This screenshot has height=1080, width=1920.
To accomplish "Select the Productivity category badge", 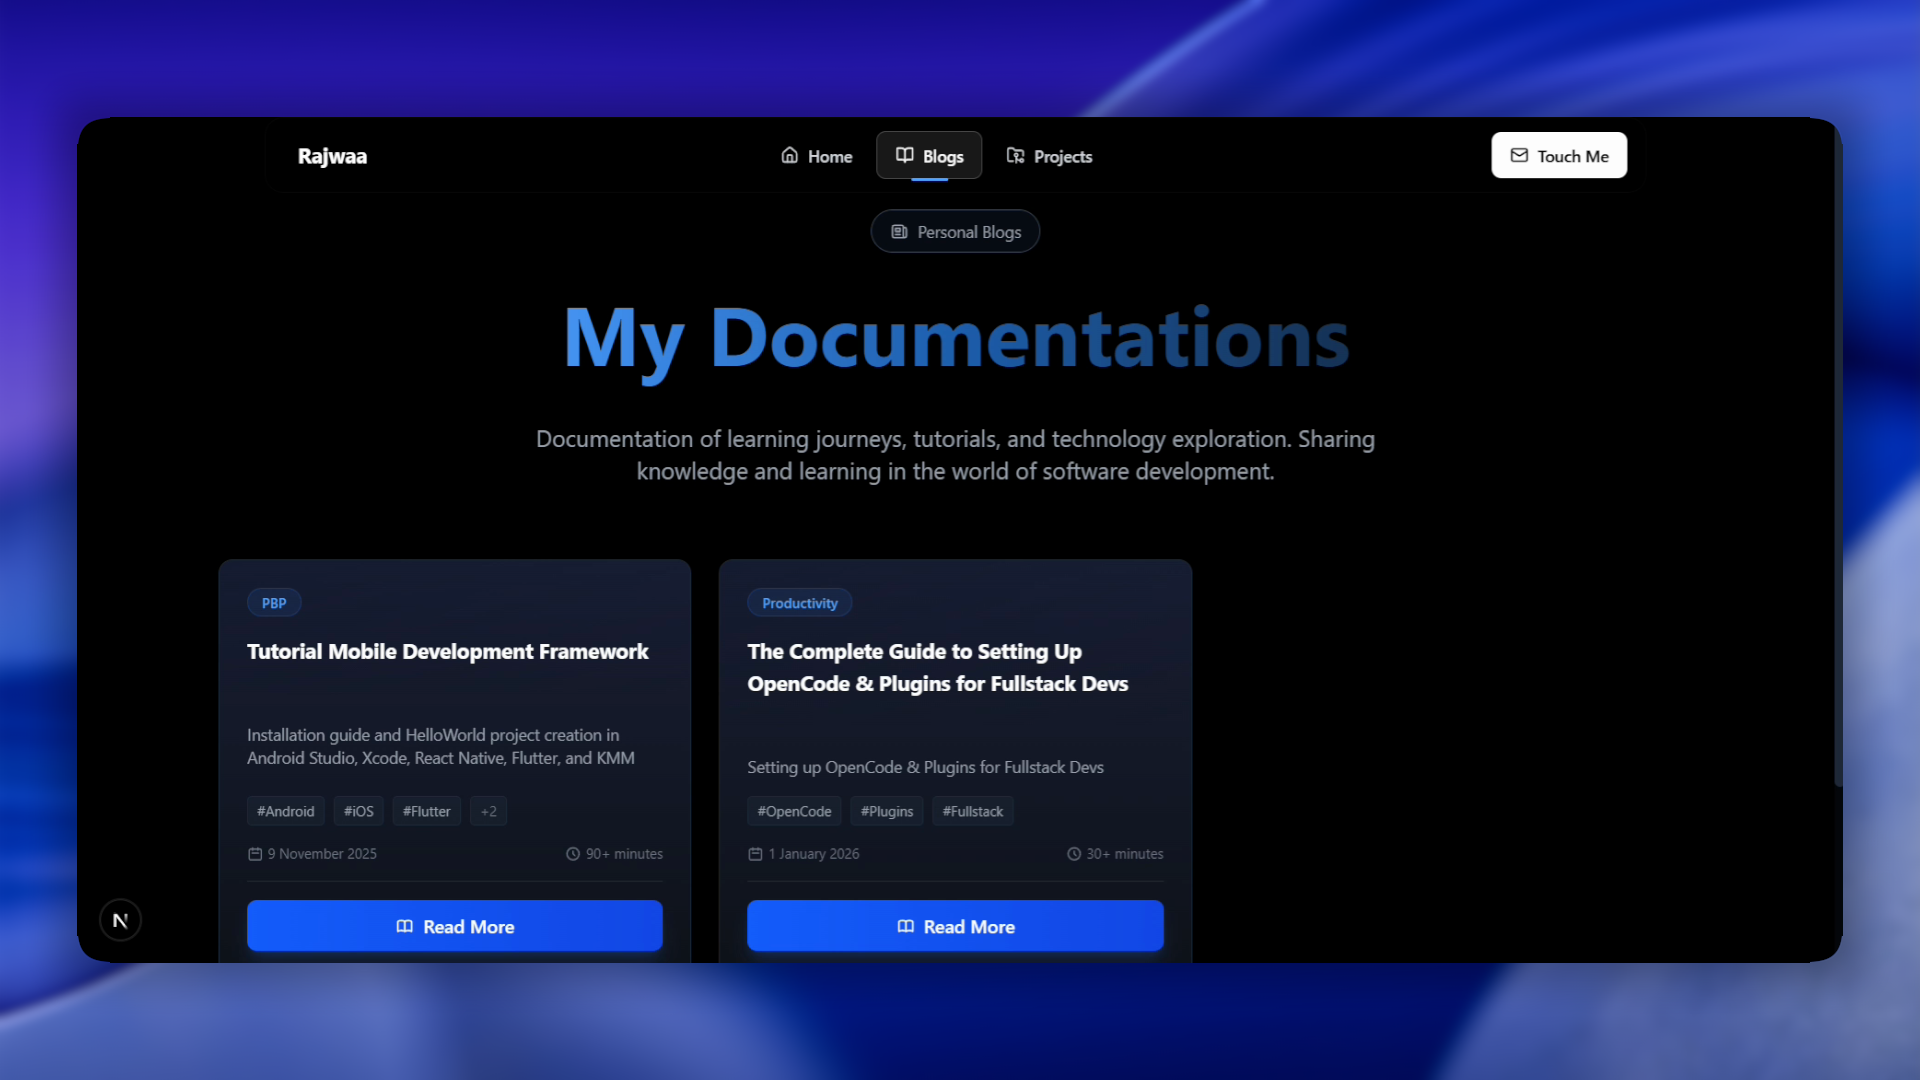I will tap(799, 603).
